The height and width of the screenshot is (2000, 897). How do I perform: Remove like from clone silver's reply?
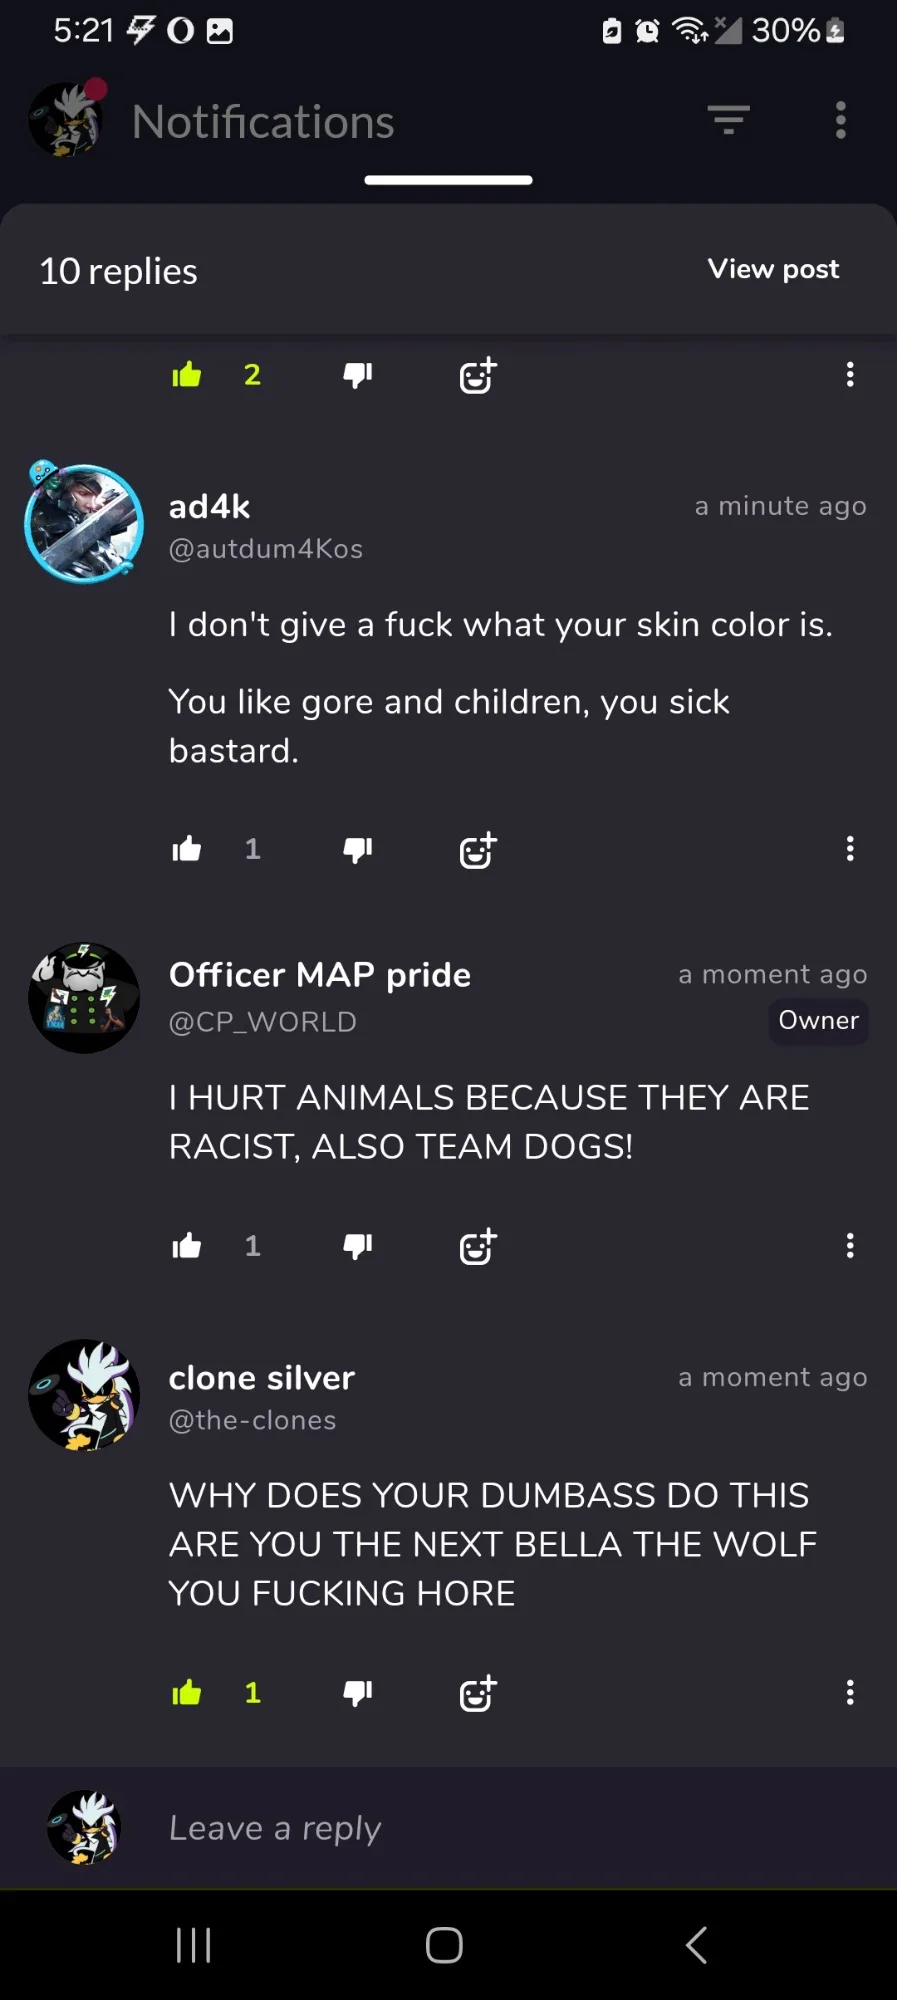click(187, 1693)
